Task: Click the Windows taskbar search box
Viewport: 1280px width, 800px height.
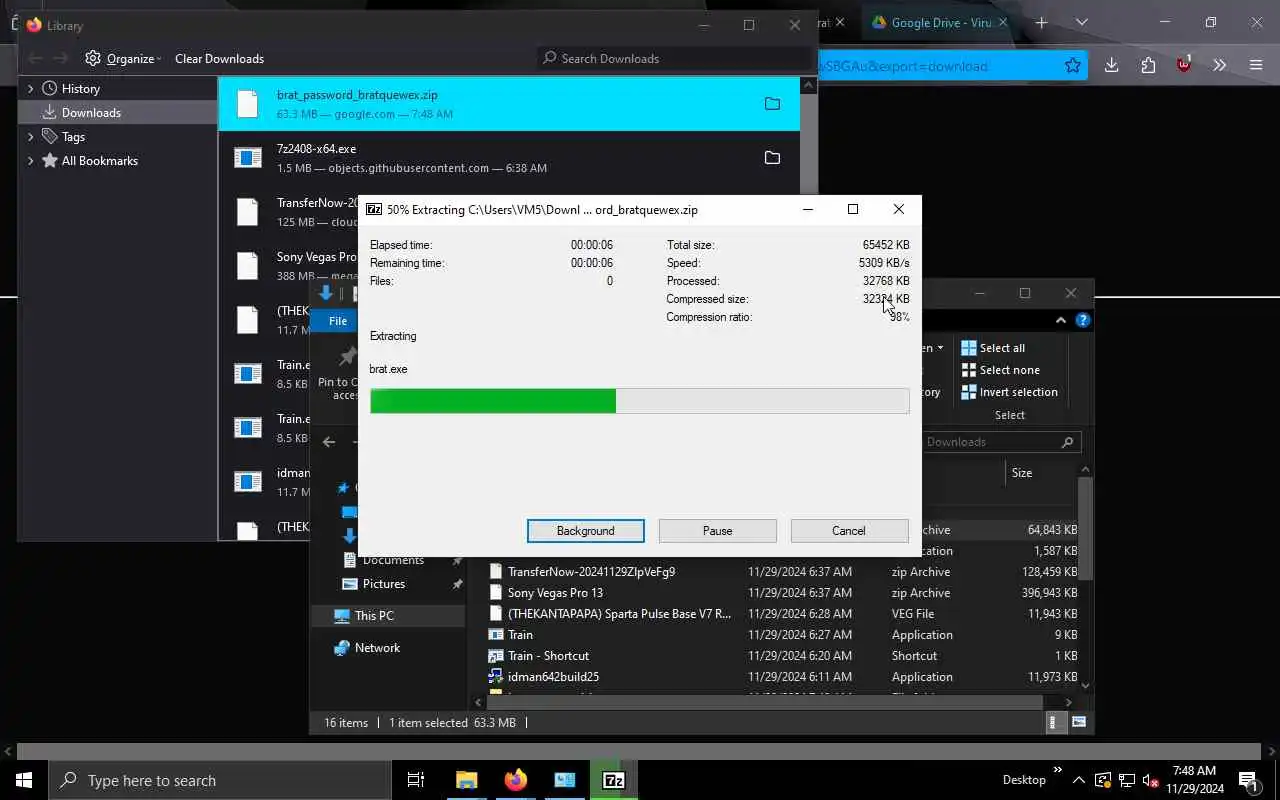Action: 220,780
